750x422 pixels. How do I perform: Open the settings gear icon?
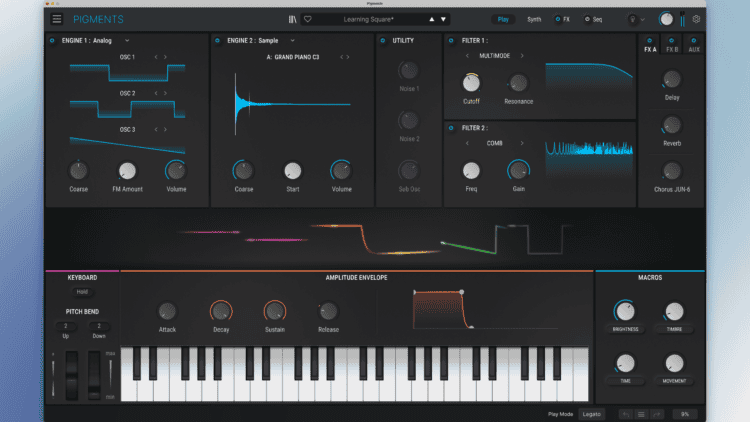coord(696,19)
